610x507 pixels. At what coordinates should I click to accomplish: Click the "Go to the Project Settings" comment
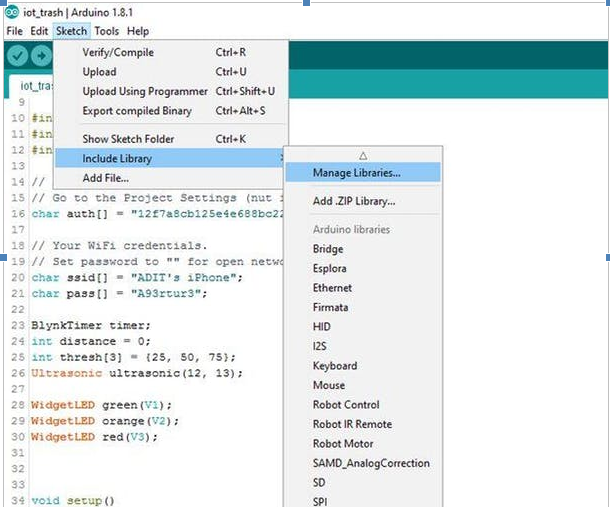157,198
